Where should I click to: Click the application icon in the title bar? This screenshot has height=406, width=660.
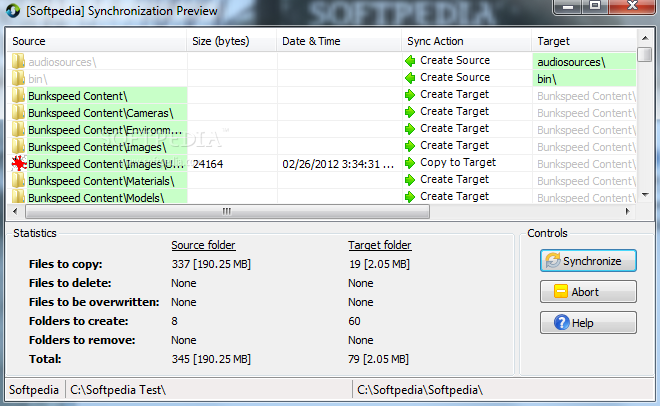[x=13, y=11]
